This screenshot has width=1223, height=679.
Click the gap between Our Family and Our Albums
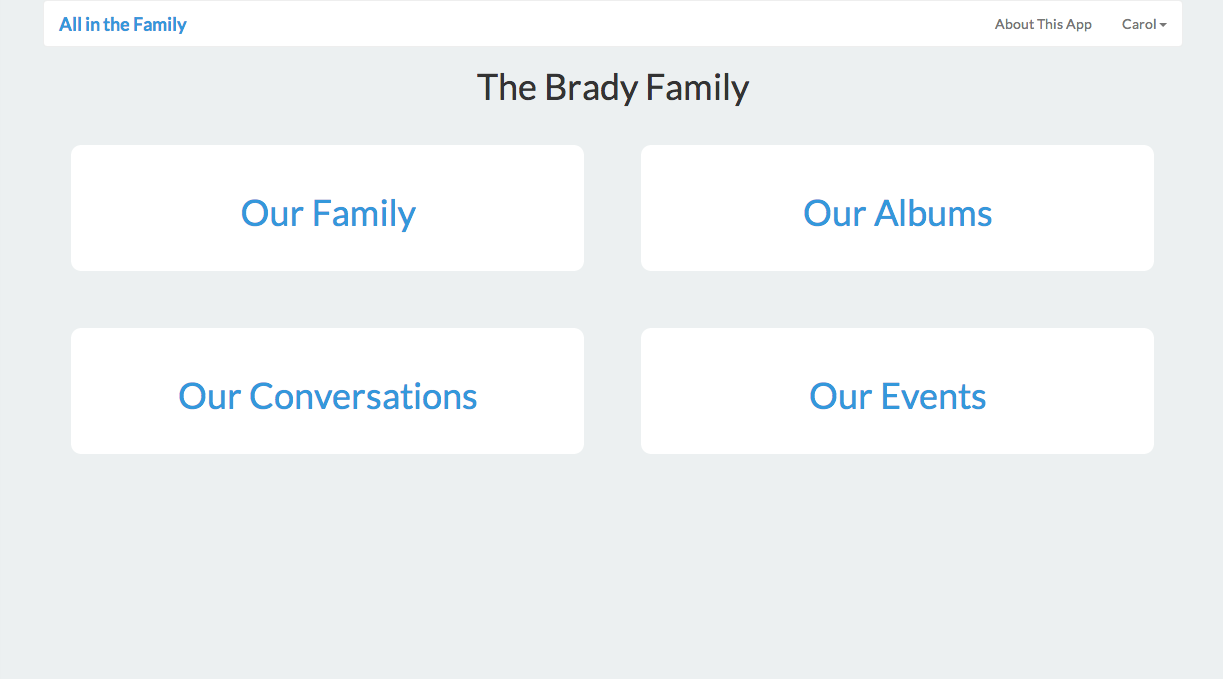(612, 208)
